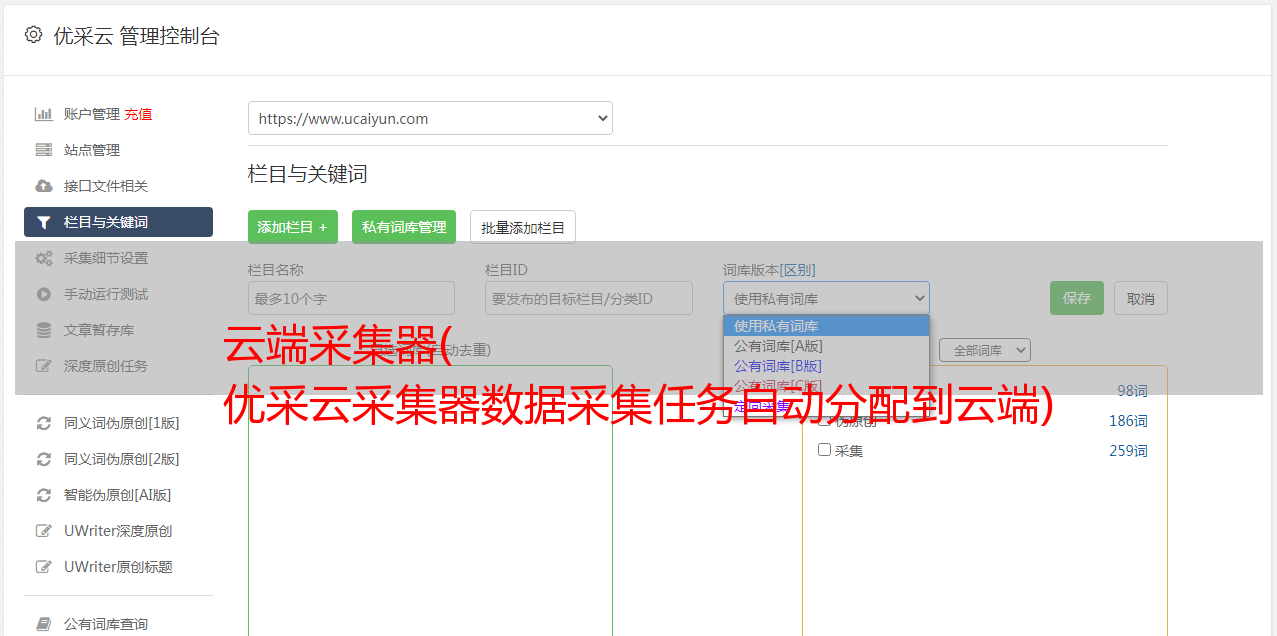The image size is (1277, 636).
Task: Choose the 公有词库[B版] option
Action: click(826, 366)
